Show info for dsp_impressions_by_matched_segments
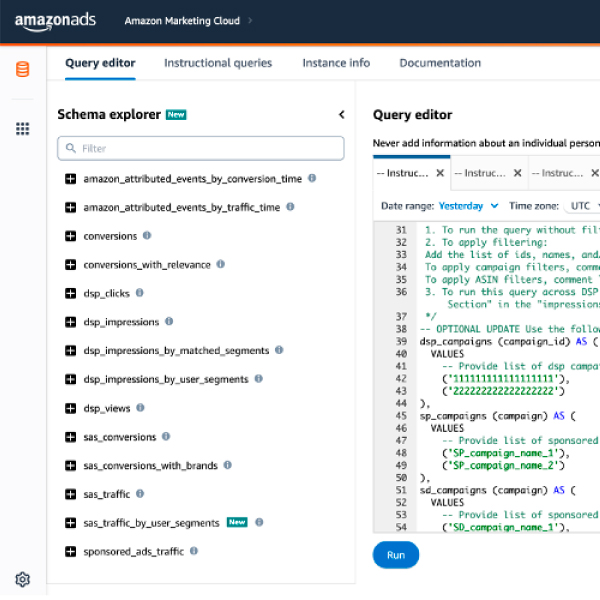 pos(279,350)
